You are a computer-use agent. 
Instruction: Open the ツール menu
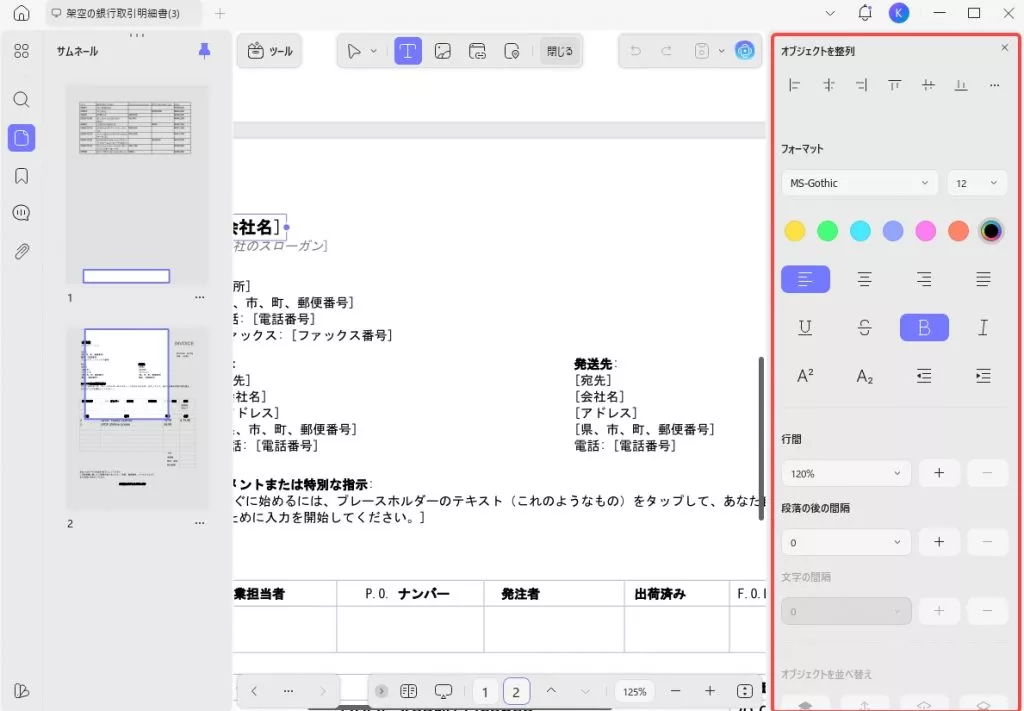[269, 50]
